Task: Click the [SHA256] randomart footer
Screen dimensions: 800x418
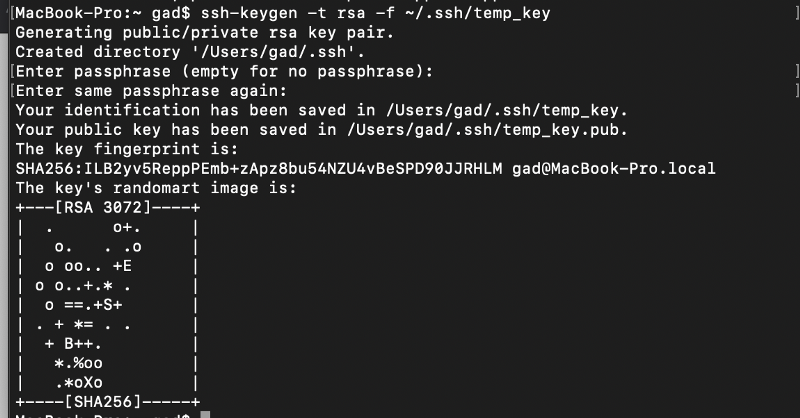Action: pos(103,402)
